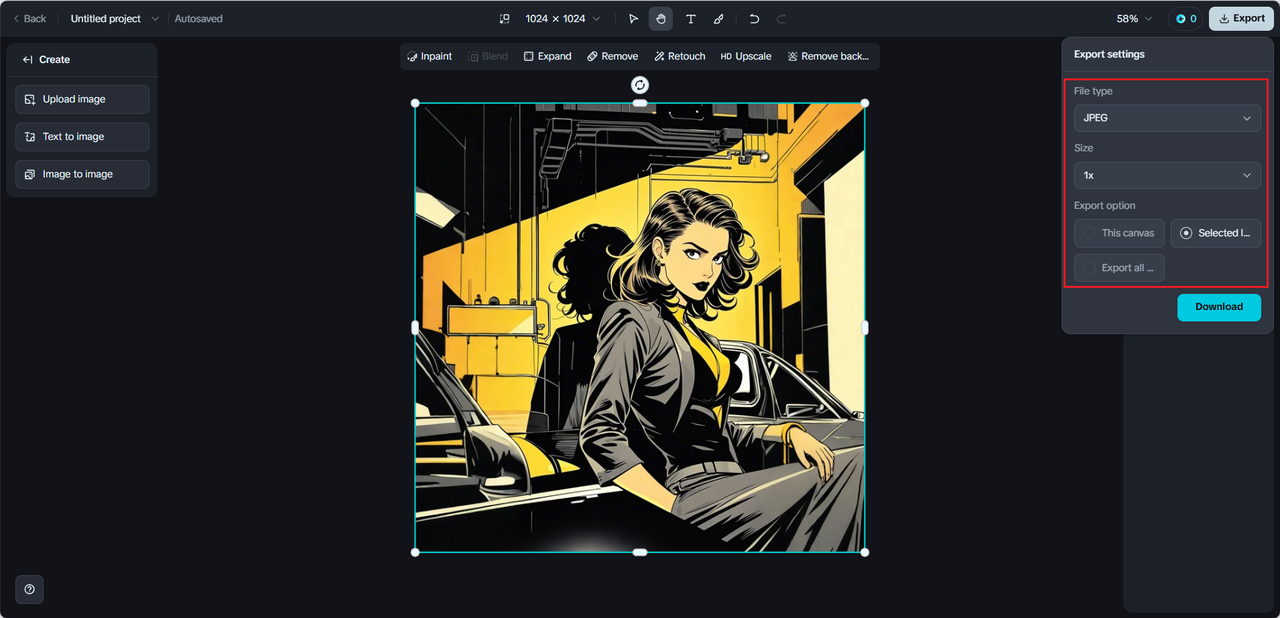This screenshot has width=1280, height=618.
Task: Open the 58% zoom level dropdown
Action: pyautogui.click(x=1135, y=19)
